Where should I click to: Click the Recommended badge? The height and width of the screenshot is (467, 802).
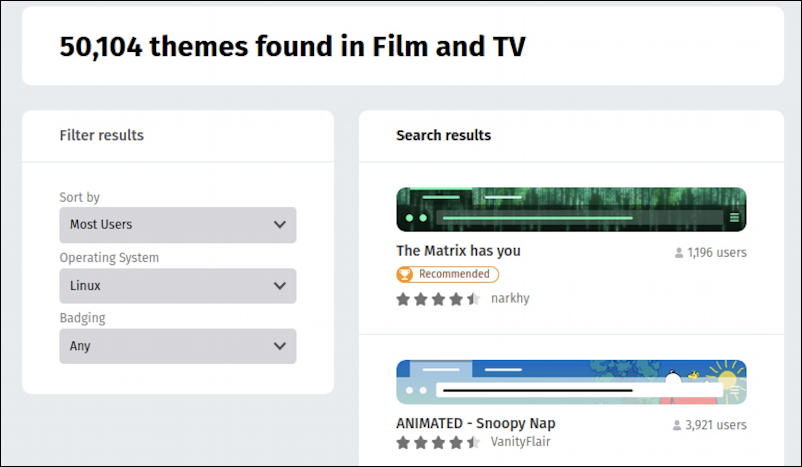tap(447, 274)
